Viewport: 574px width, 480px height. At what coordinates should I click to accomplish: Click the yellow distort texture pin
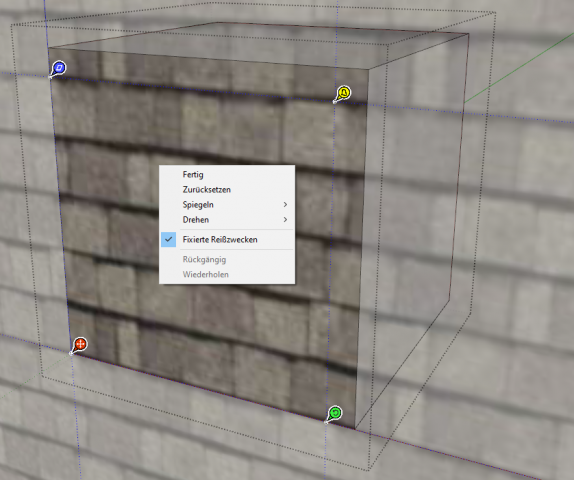point(343,93)
